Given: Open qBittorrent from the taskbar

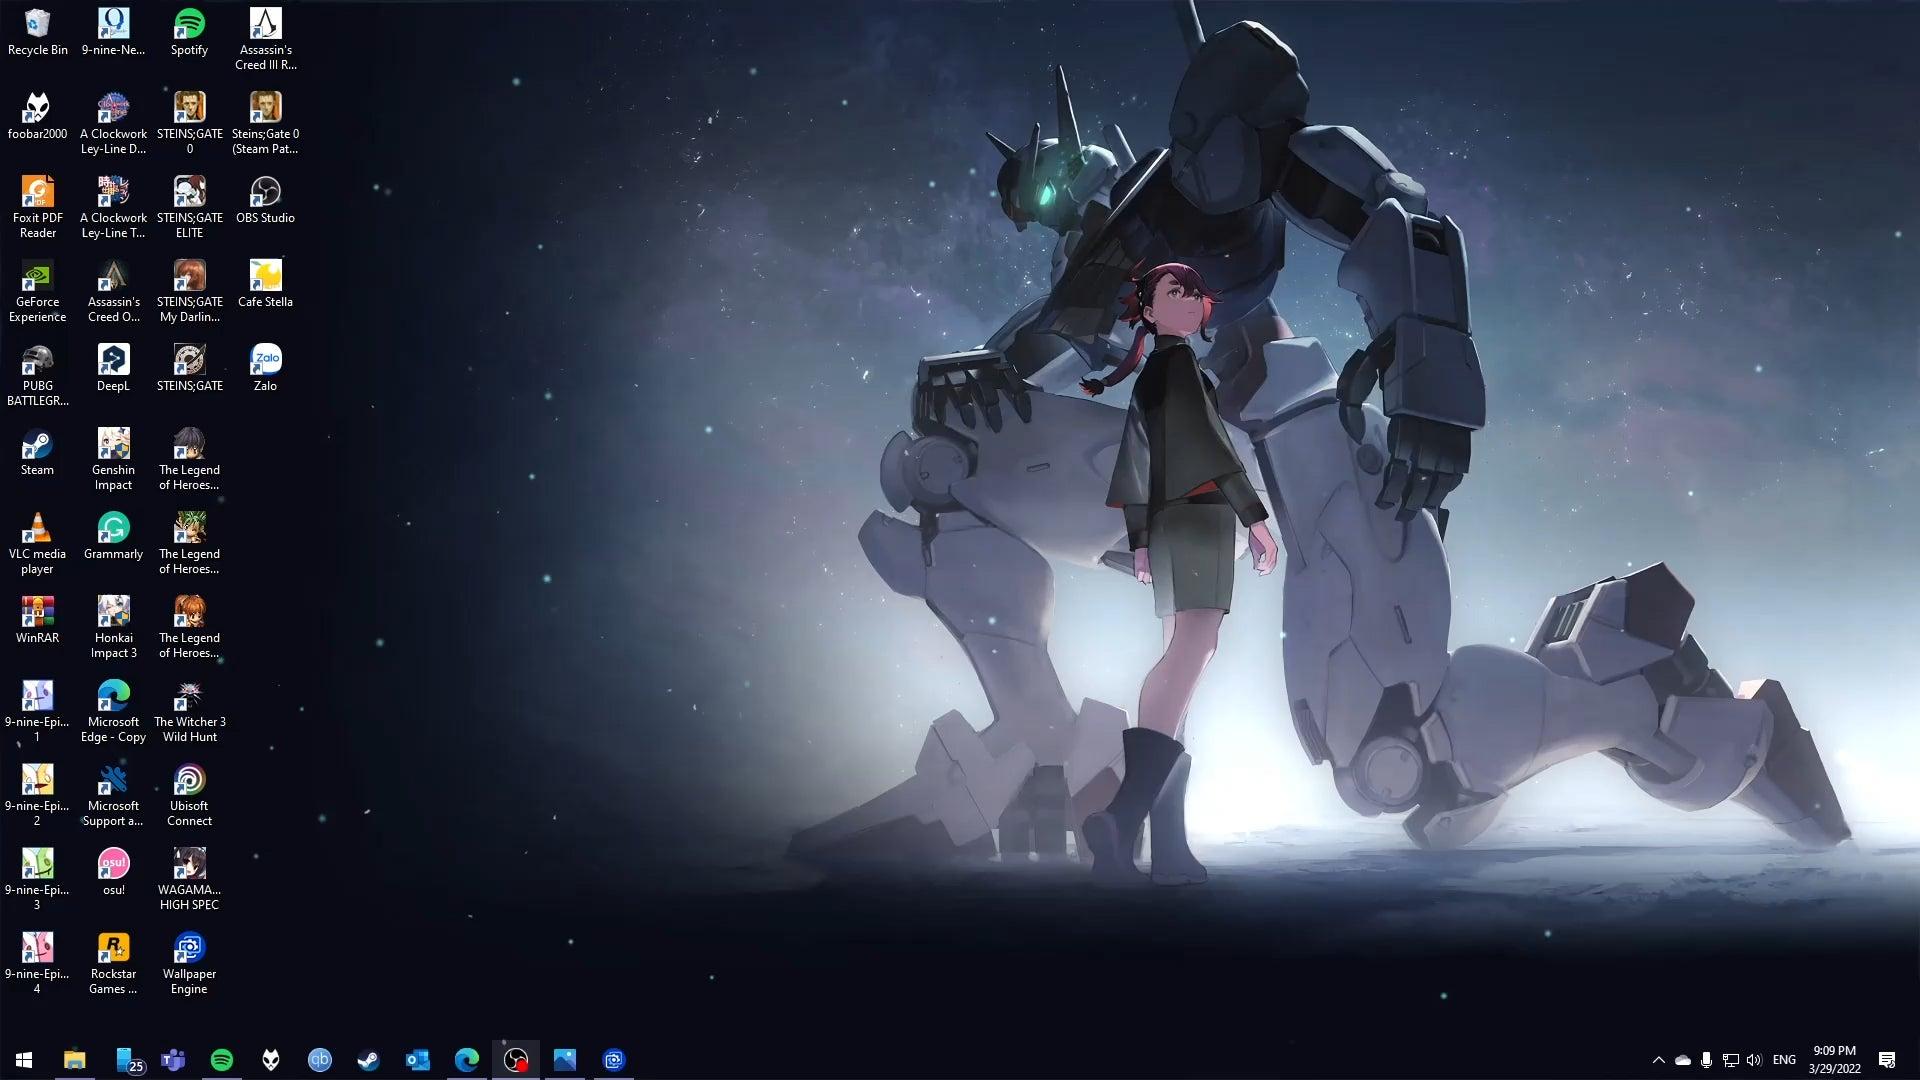Looking at the screenshot, I should tap(320, 1059).
